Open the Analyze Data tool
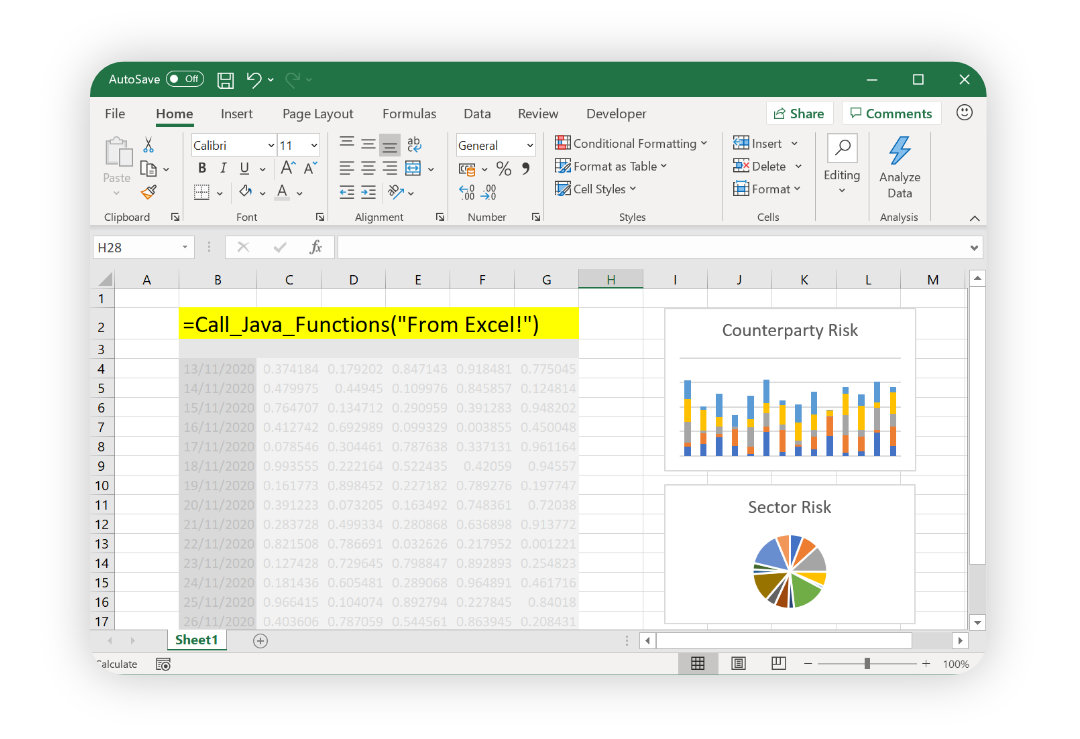Viewport: 1080px width, 739px height. (x=899, y=168)
